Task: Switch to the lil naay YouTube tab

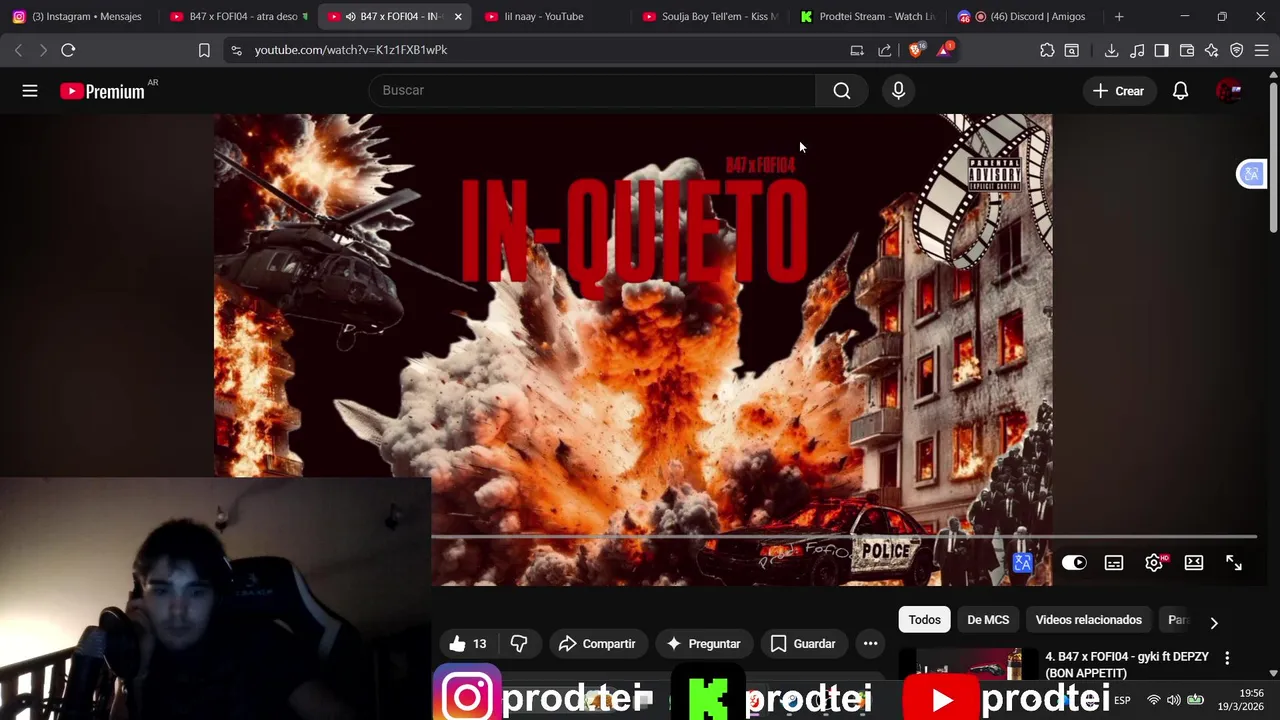Action: [543, 16]
